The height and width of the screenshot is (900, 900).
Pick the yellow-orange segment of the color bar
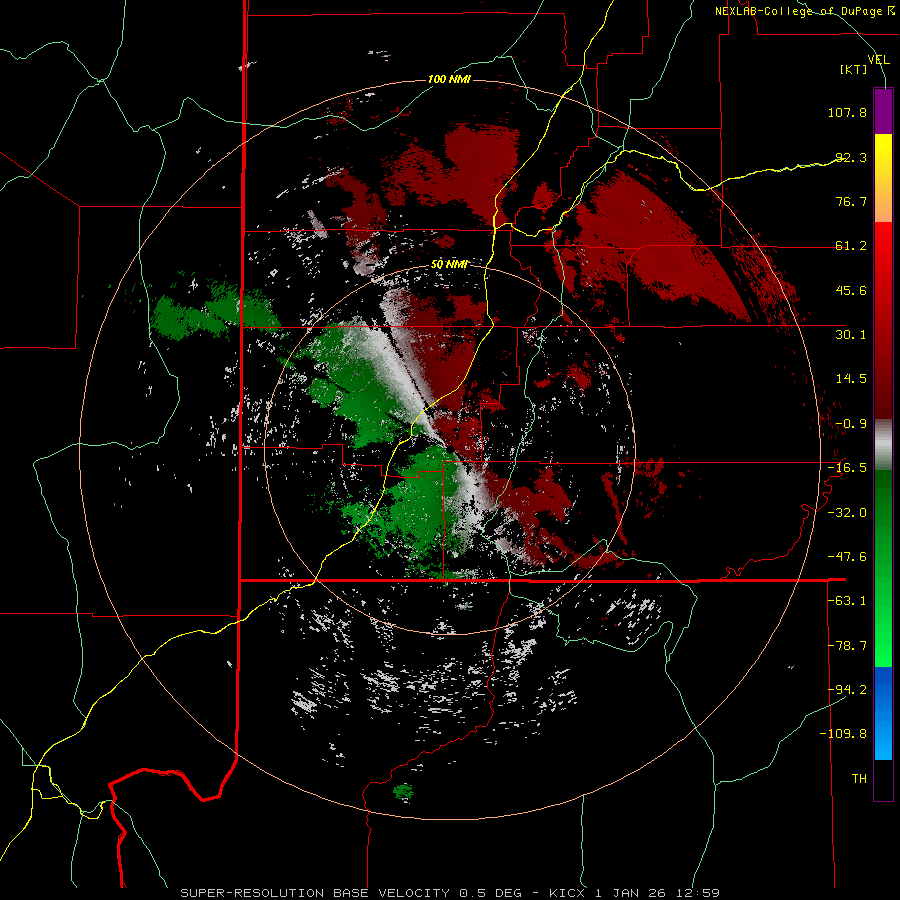(883, 178)
